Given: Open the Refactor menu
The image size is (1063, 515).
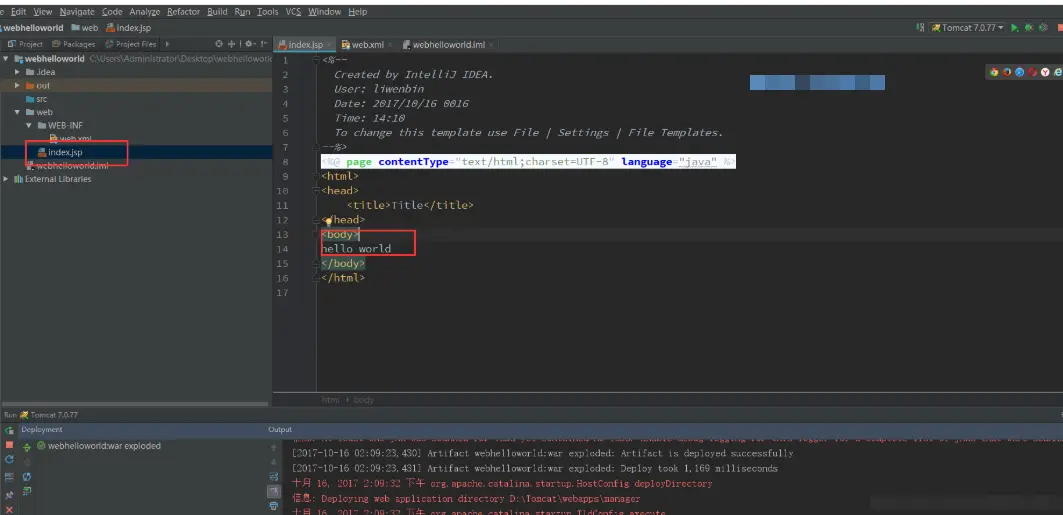Looking at the screenshot, I should coord(183,12).
